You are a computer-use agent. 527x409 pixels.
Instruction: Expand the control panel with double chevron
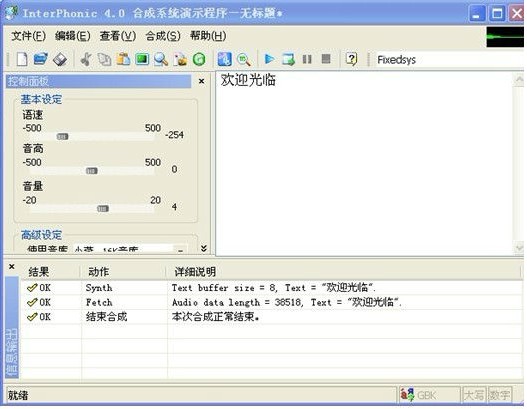click(203, 248)
